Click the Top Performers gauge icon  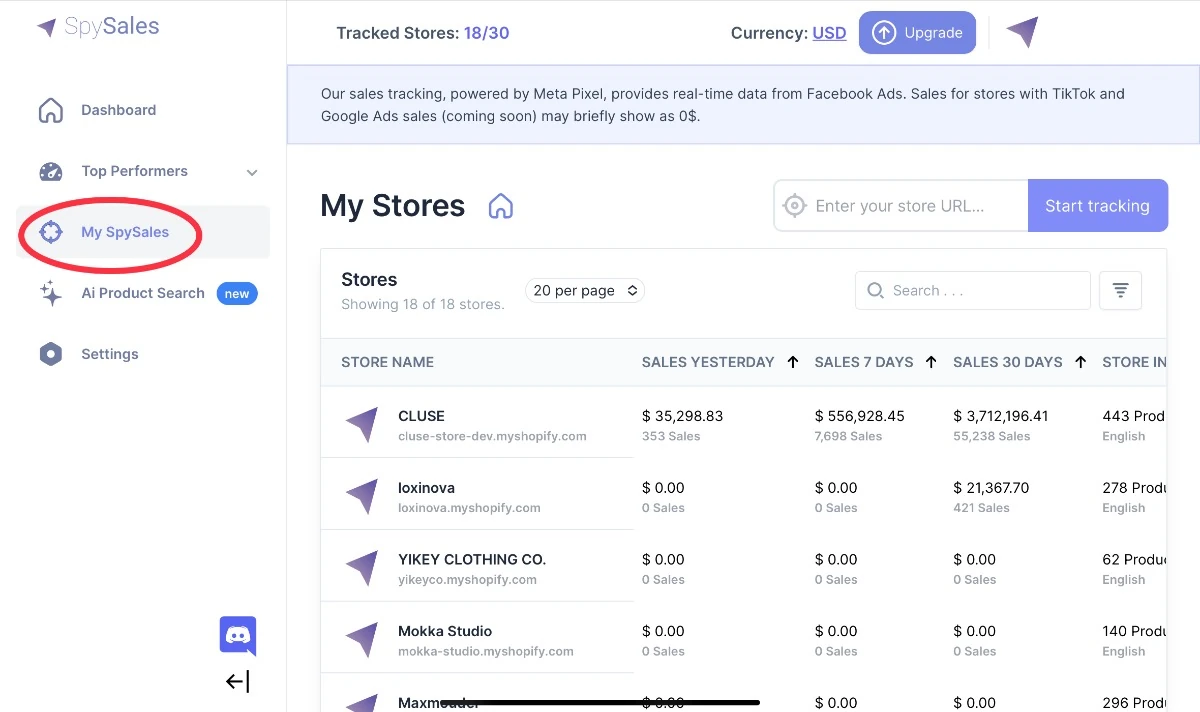(x=50, y=171)
